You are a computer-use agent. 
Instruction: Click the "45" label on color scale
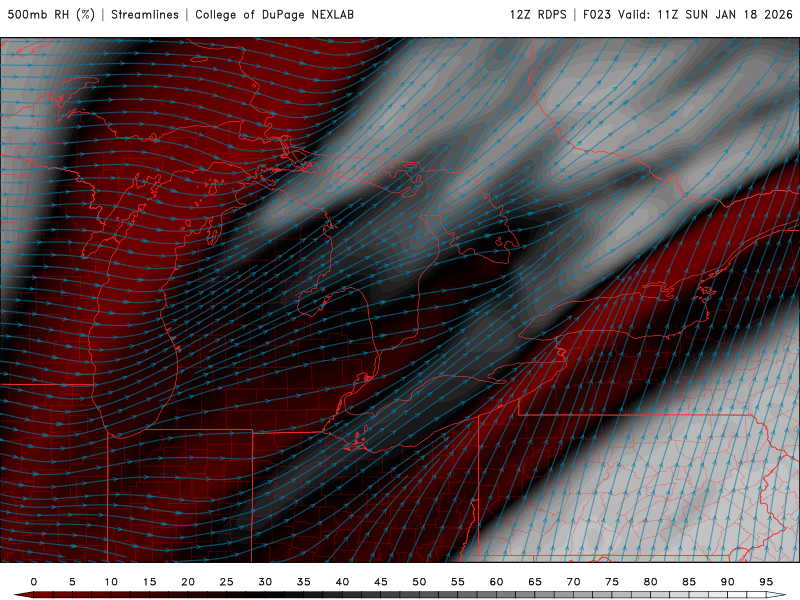[381, 582]
